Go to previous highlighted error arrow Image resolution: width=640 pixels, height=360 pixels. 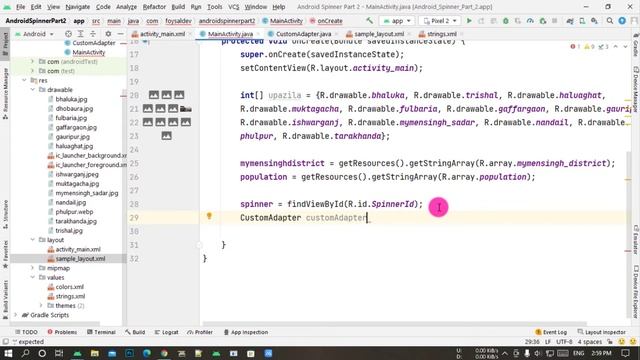[x=616, y=47]
